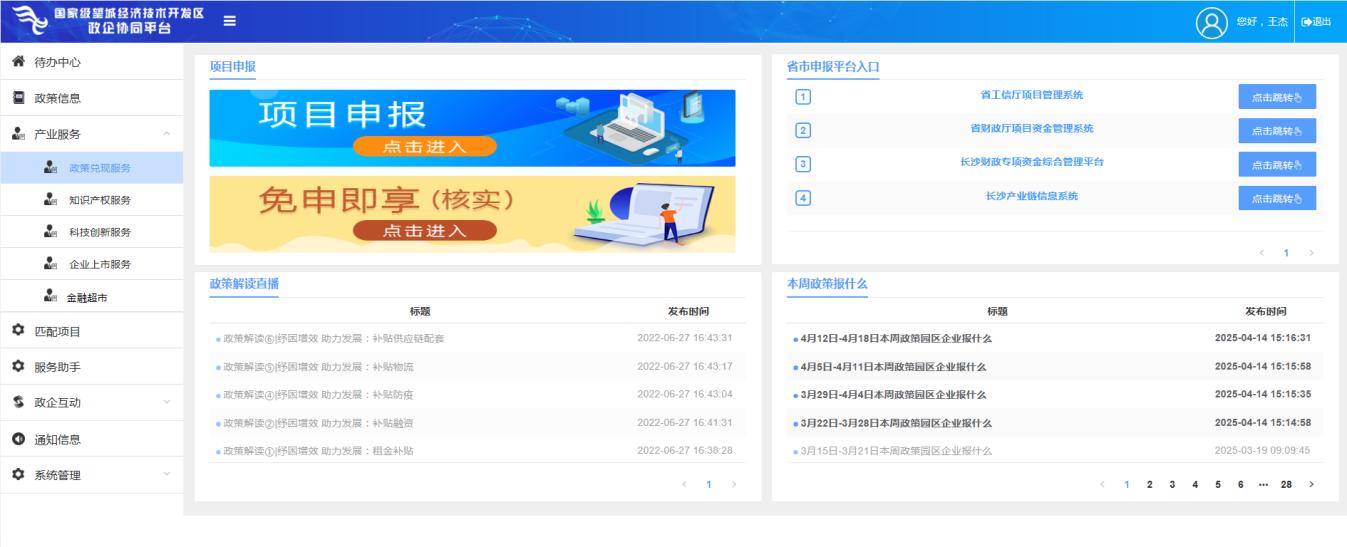Open 知识产权服务 submenu item
This screenshot has height=547, width=1347.
tap(100, 200)
